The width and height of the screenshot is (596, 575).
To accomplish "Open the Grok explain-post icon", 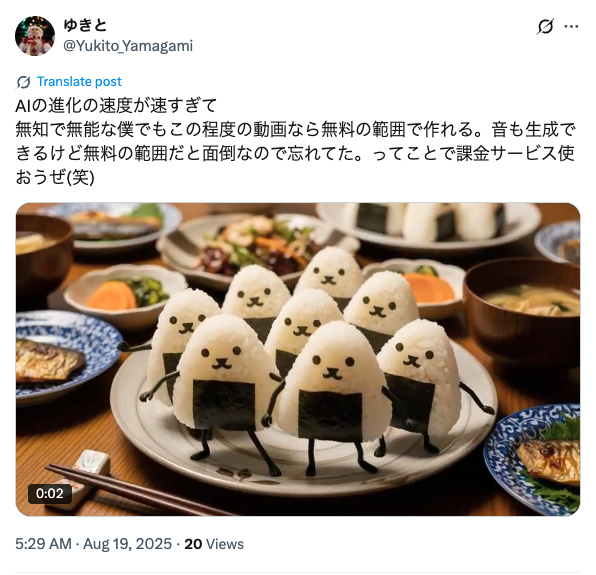I will click(545, 27).
